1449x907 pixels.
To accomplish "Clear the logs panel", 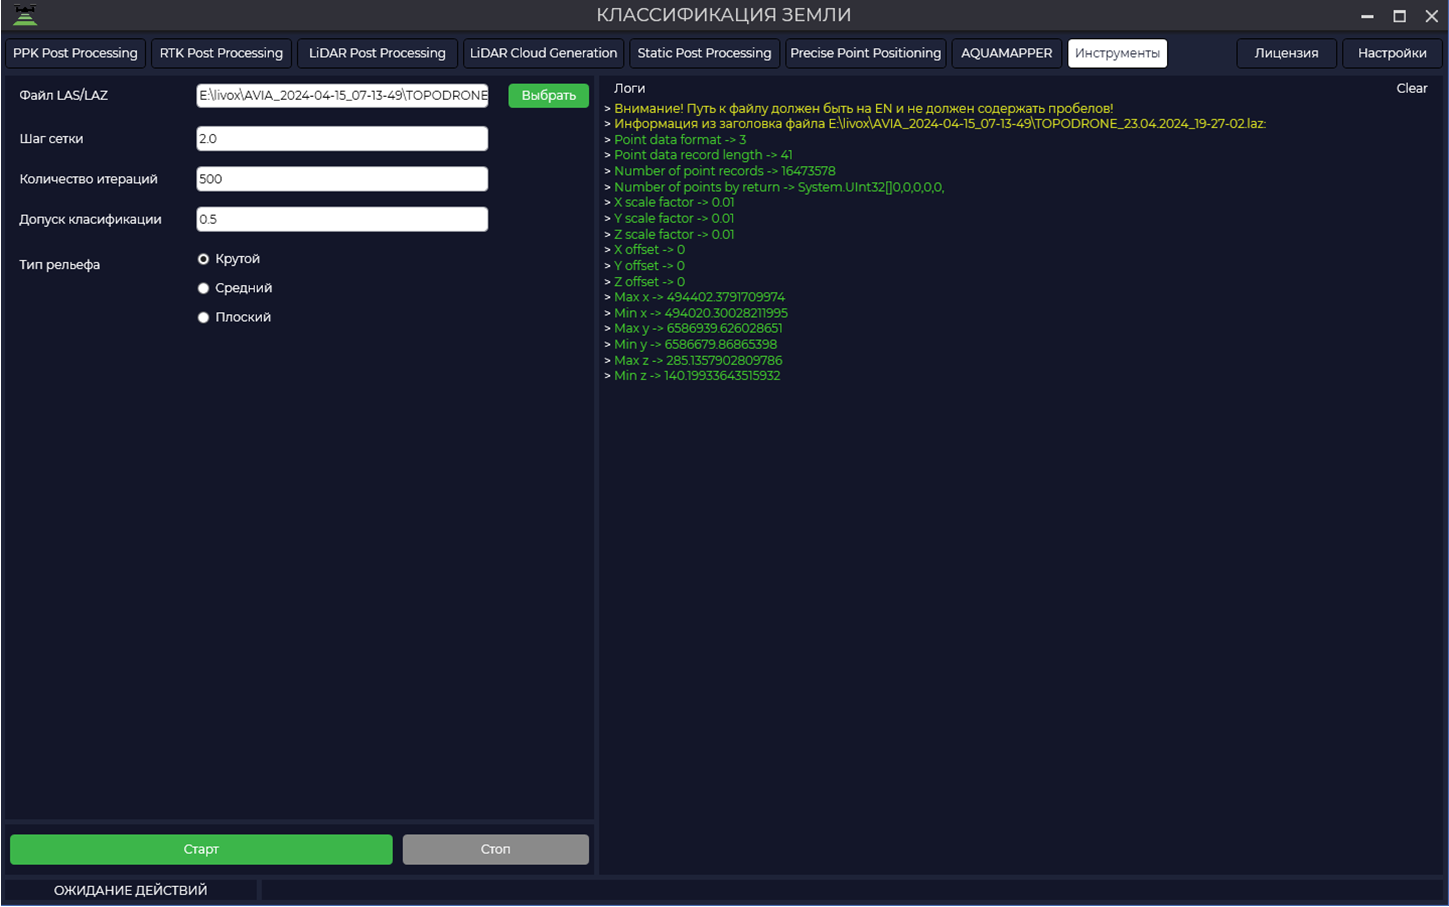I will point(1411,88).
